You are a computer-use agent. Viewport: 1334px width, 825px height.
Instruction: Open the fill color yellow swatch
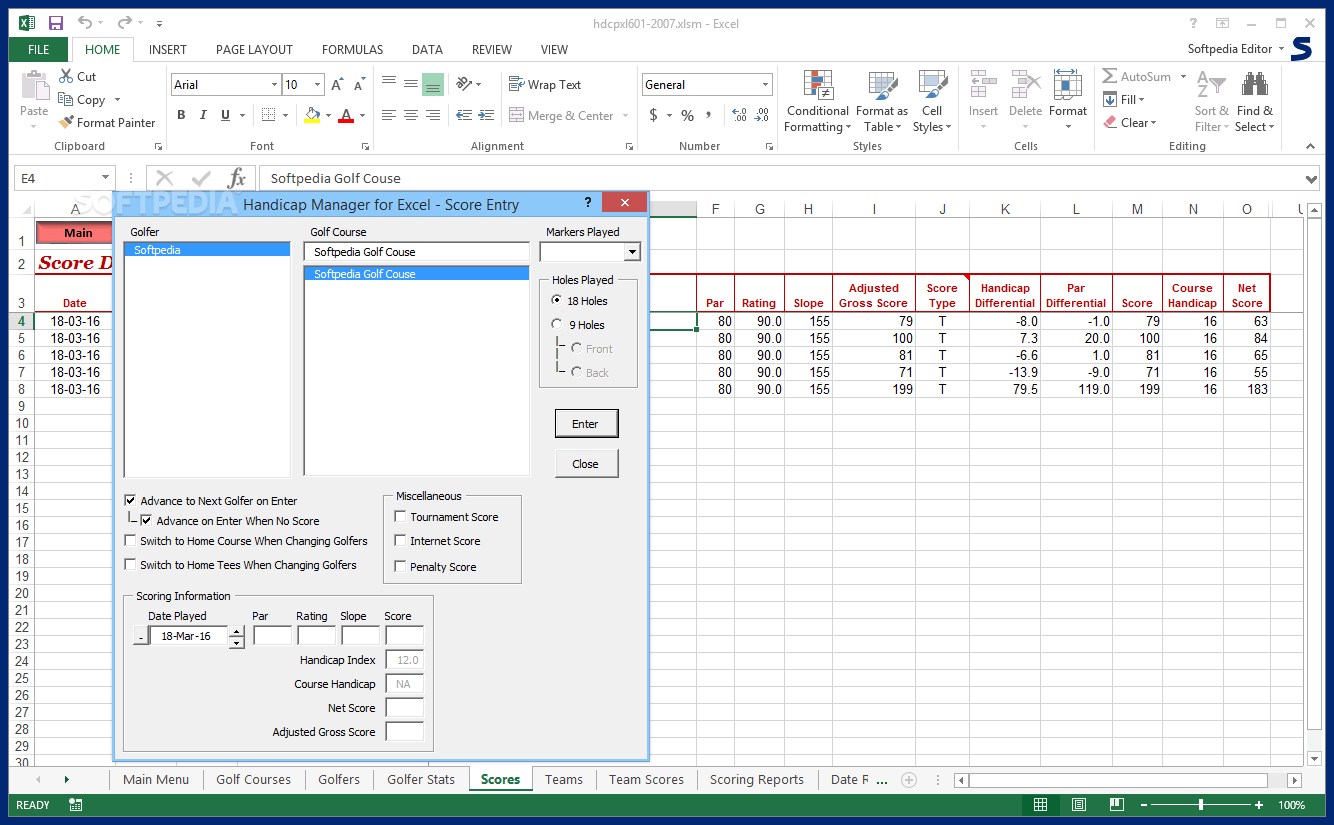click(312, 115)
